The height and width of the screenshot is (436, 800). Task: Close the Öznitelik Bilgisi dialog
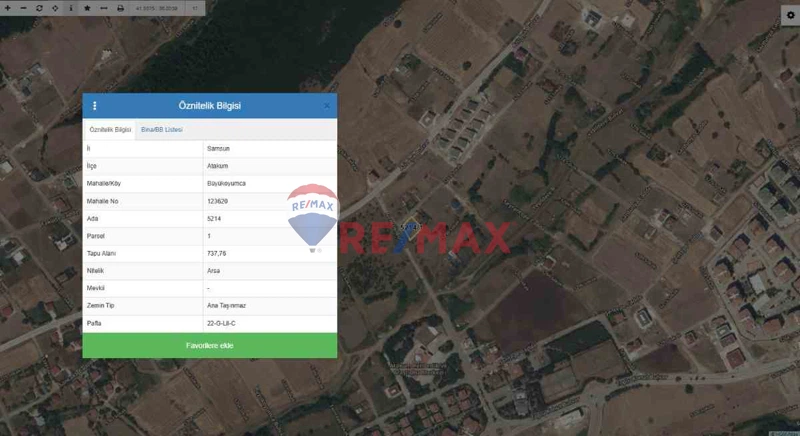click(x=327, y=106)
